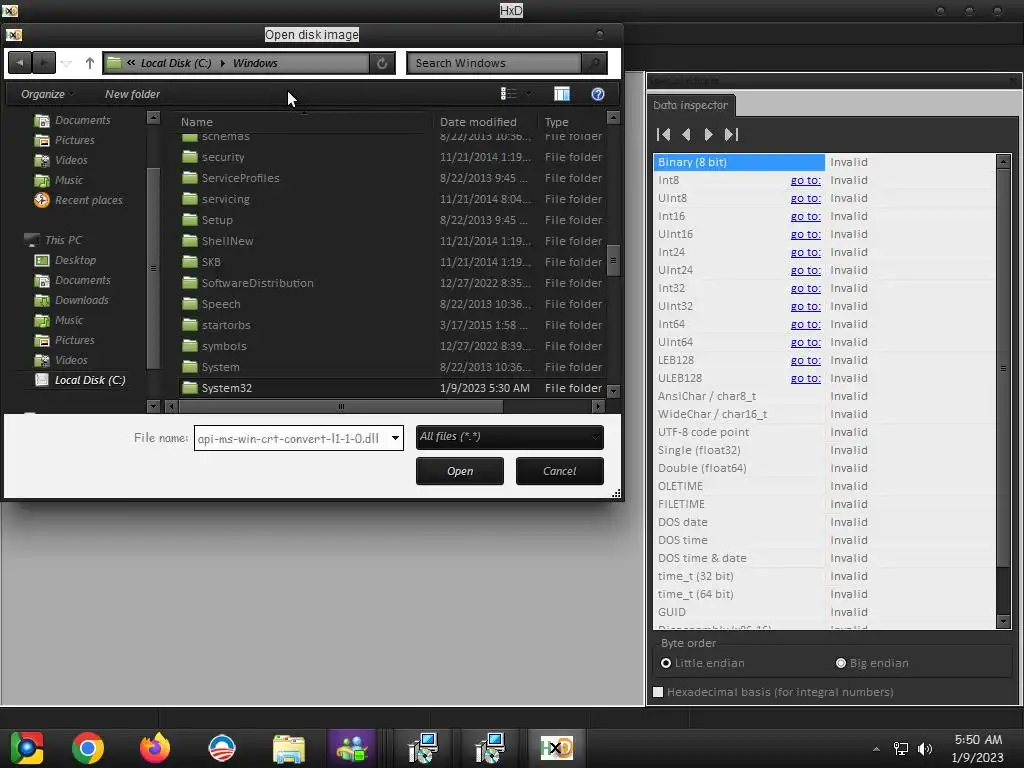Click Windows in the address path

[255, 63]
